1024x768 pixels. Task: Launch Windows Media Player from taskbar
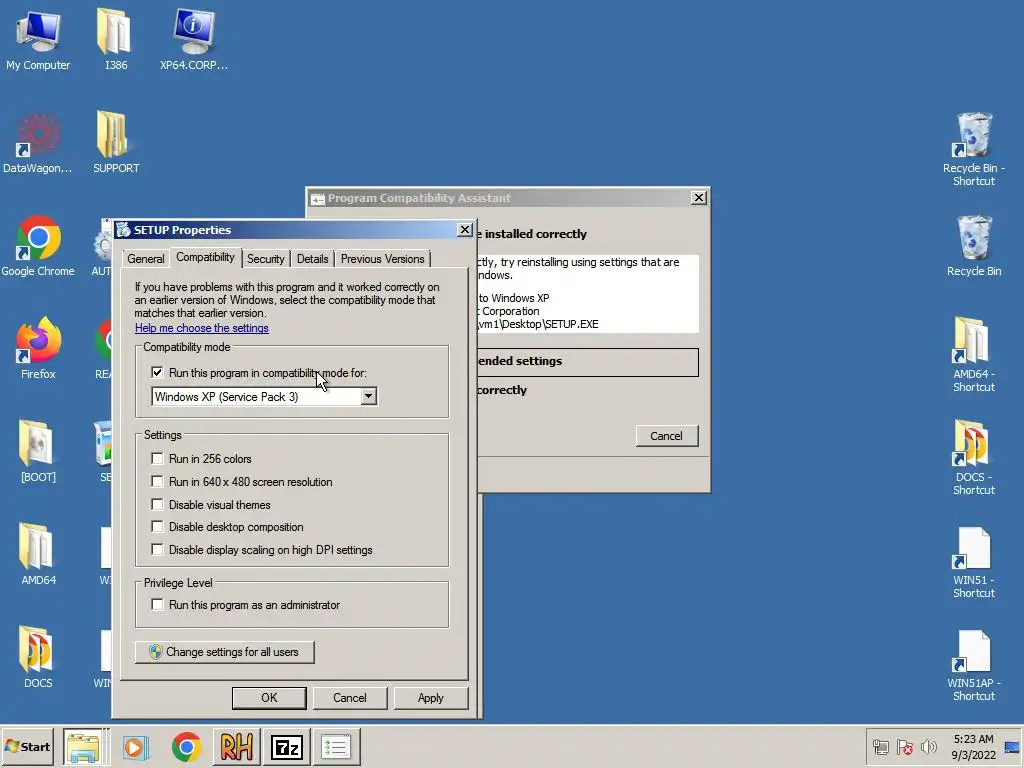coord(135,747)
